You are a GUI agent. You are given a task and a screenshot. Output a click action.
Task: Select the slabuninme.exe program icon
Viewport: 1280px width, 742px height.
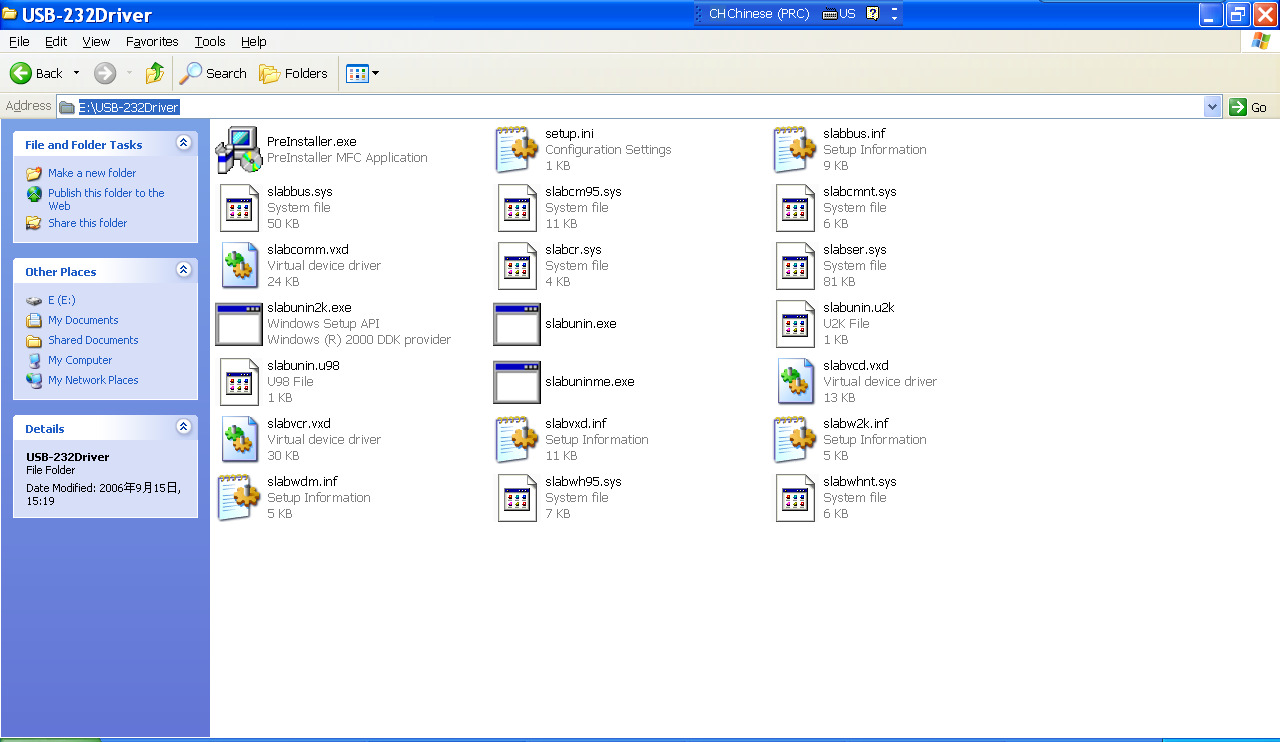click(517, 382)
